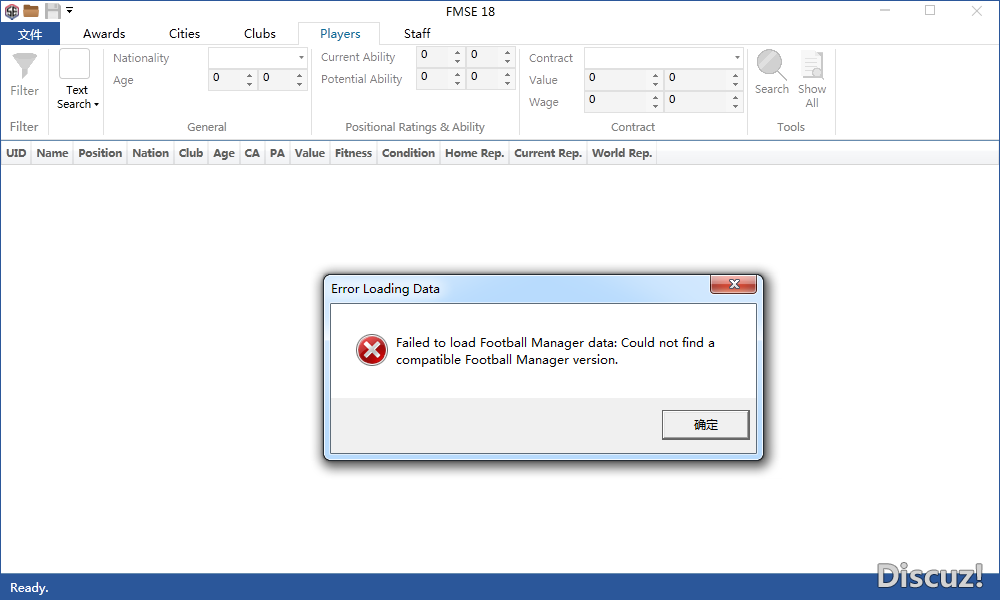Increase the minimum Age spinner value

coord(249,74)
